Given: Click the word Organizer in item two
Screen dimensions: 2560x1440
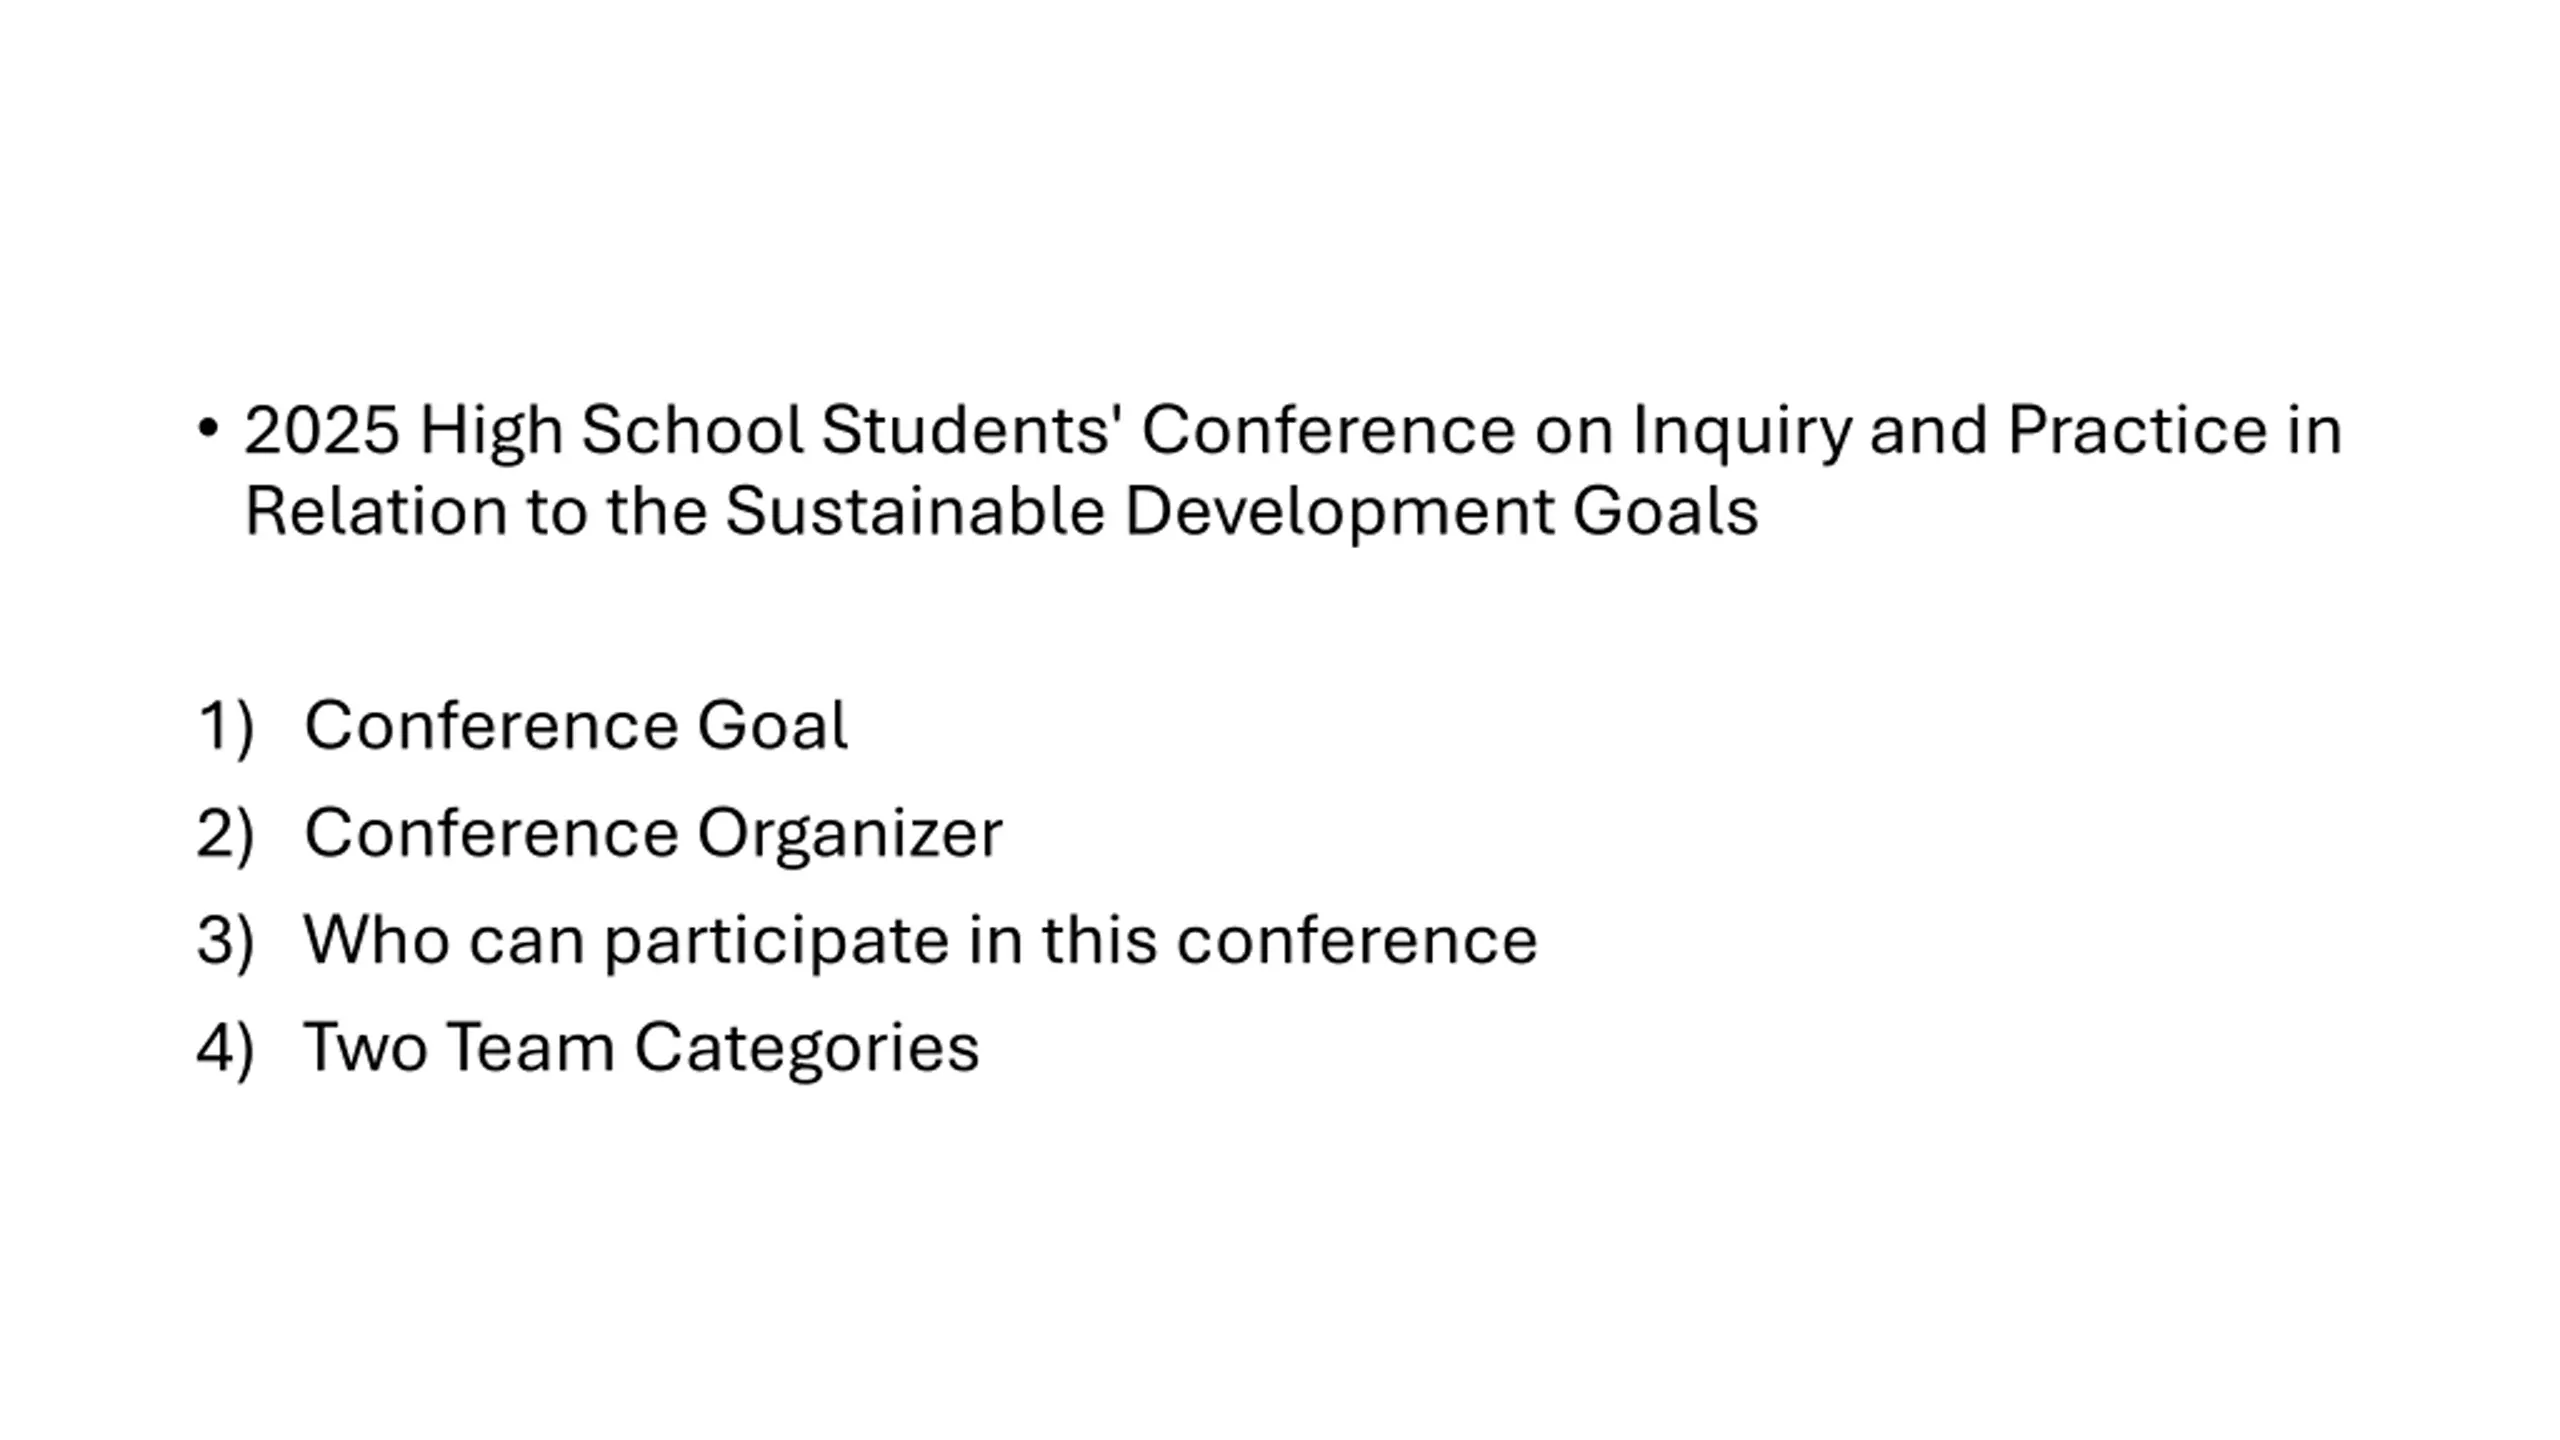Looking at the screenshot, I should point(850,834).
